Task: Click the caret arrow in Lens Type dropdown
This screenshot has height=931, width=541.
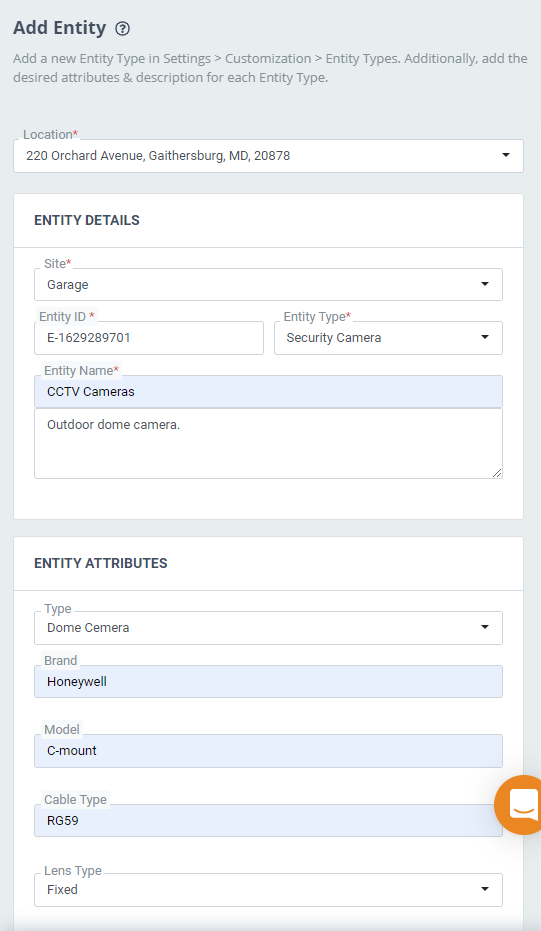Action: click(x=485, y=889)
